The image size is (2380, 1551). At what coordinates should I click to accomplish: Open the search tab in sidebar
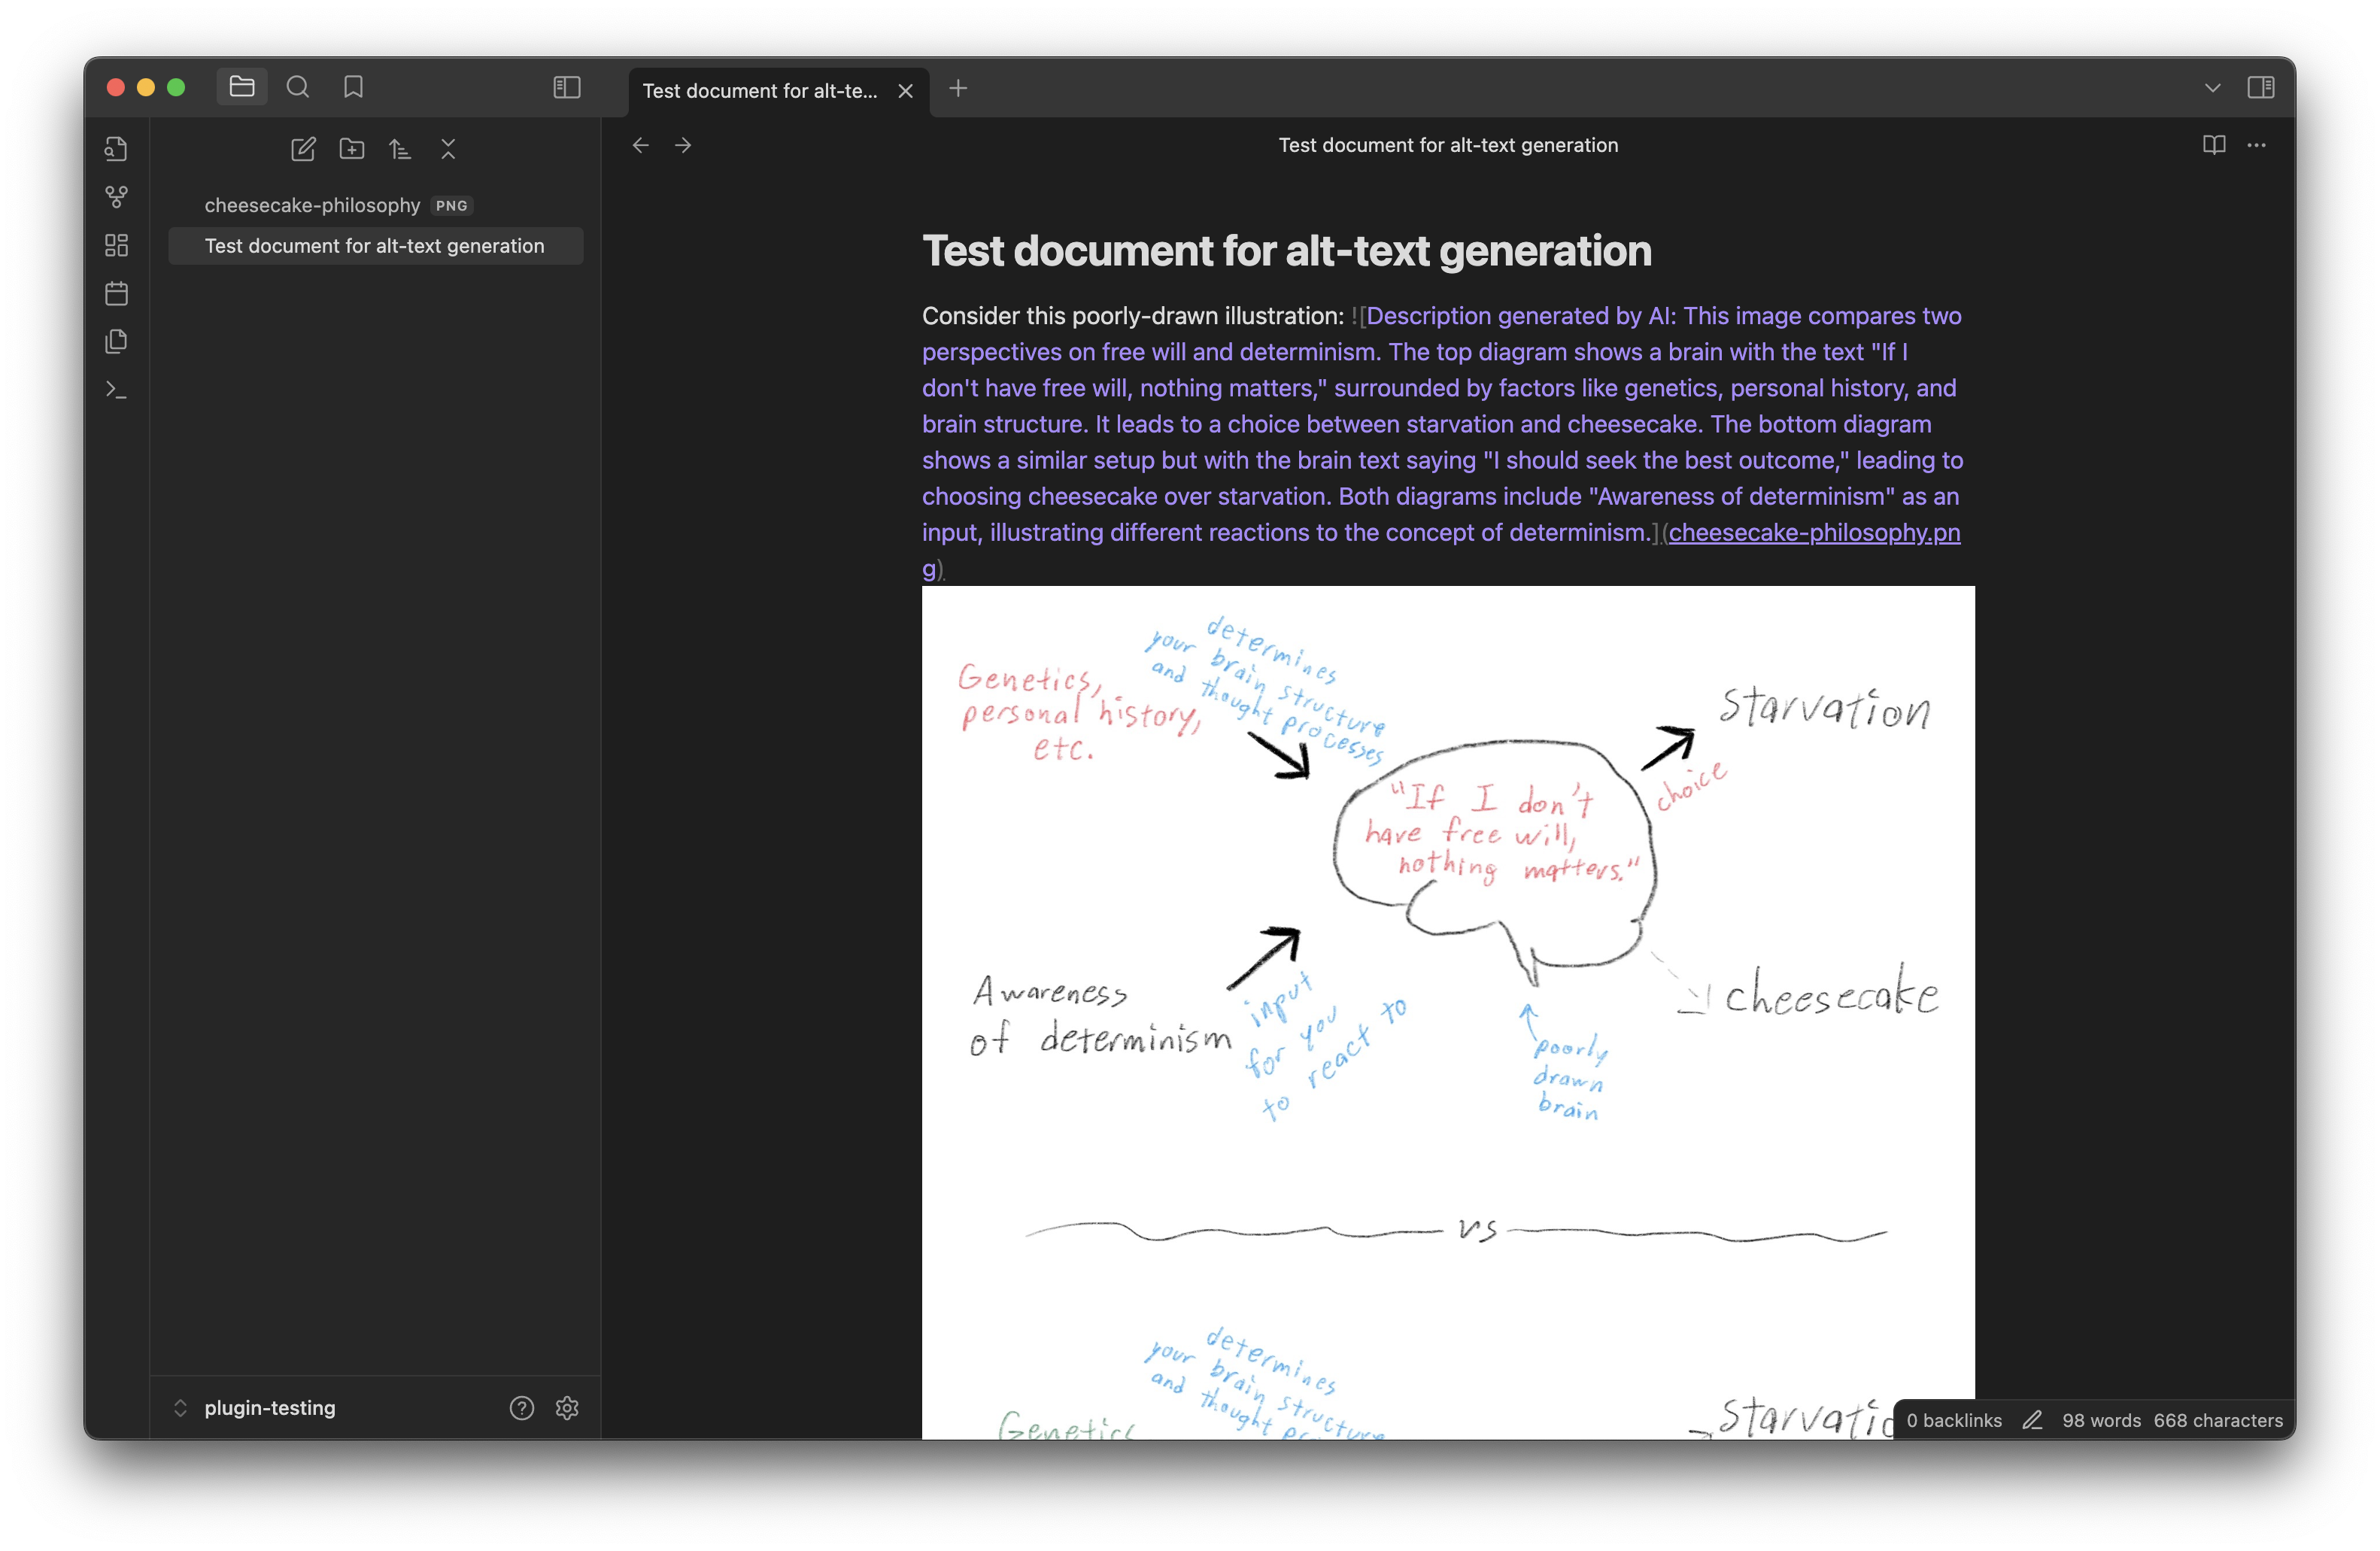pyautogui.click(x=298, y=88)
